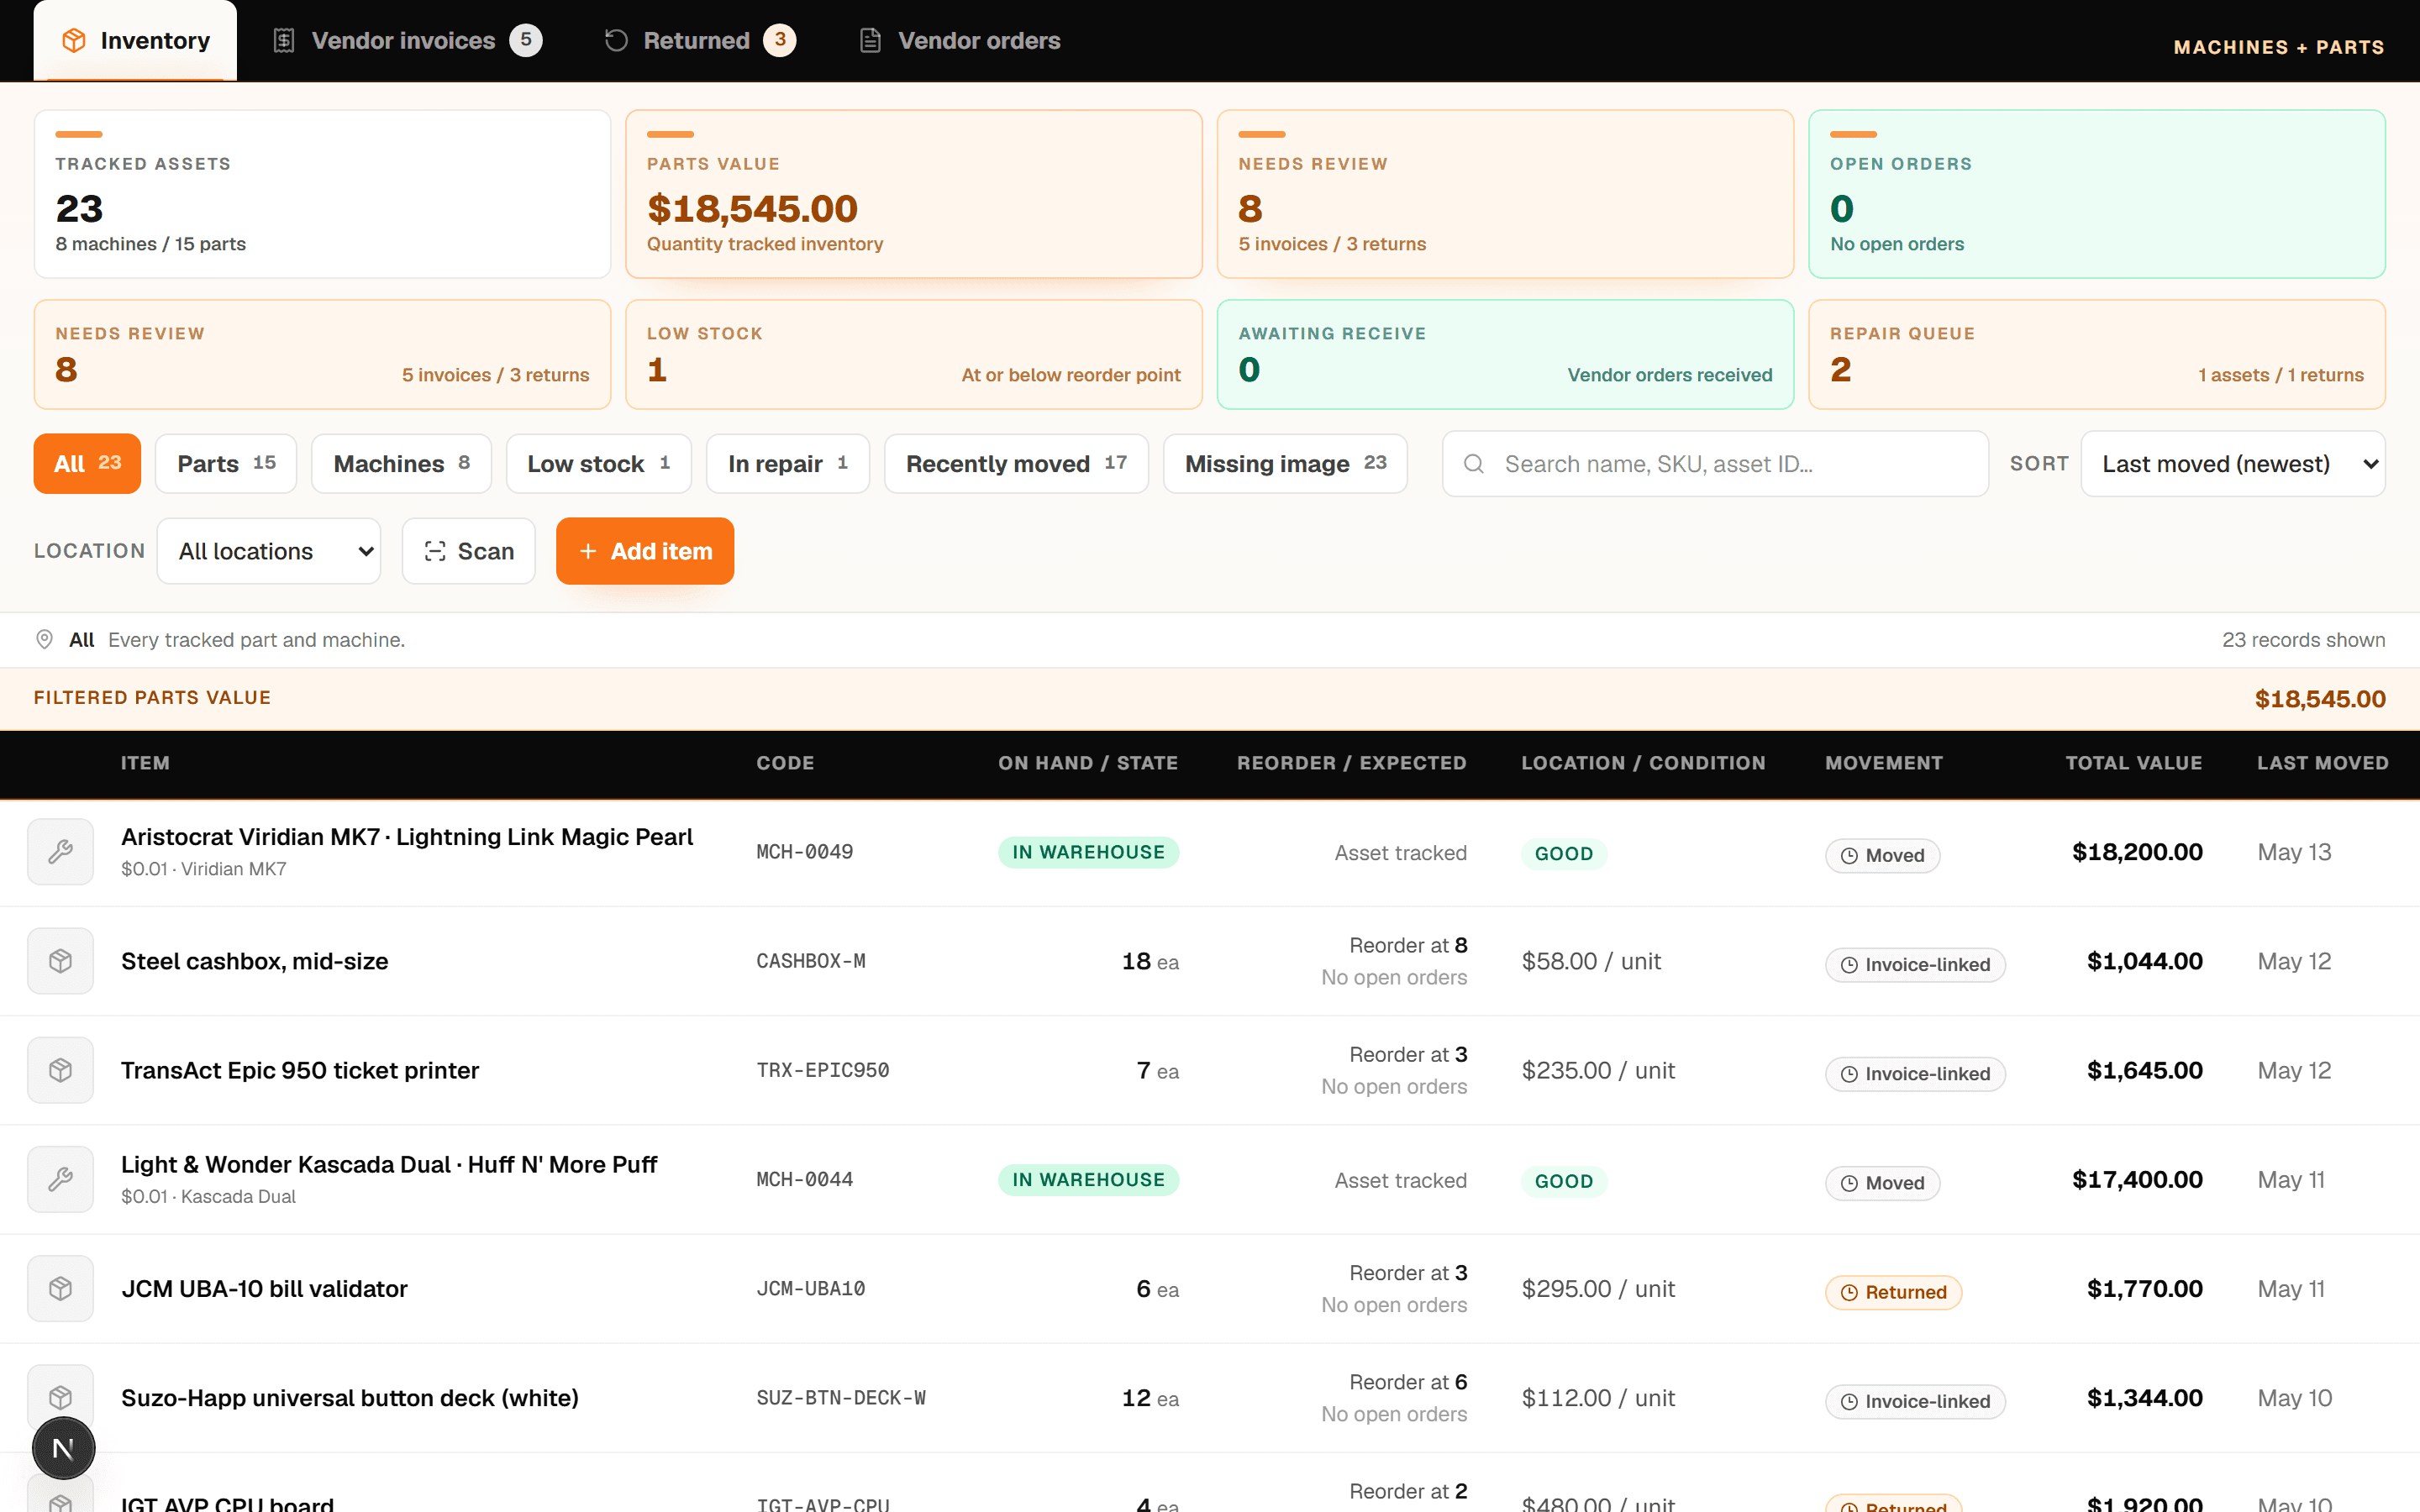The height and width of the screenshot is (1512, 2420).
Task: Open the Low Stock summary card
Action: [x=914, y=354]
